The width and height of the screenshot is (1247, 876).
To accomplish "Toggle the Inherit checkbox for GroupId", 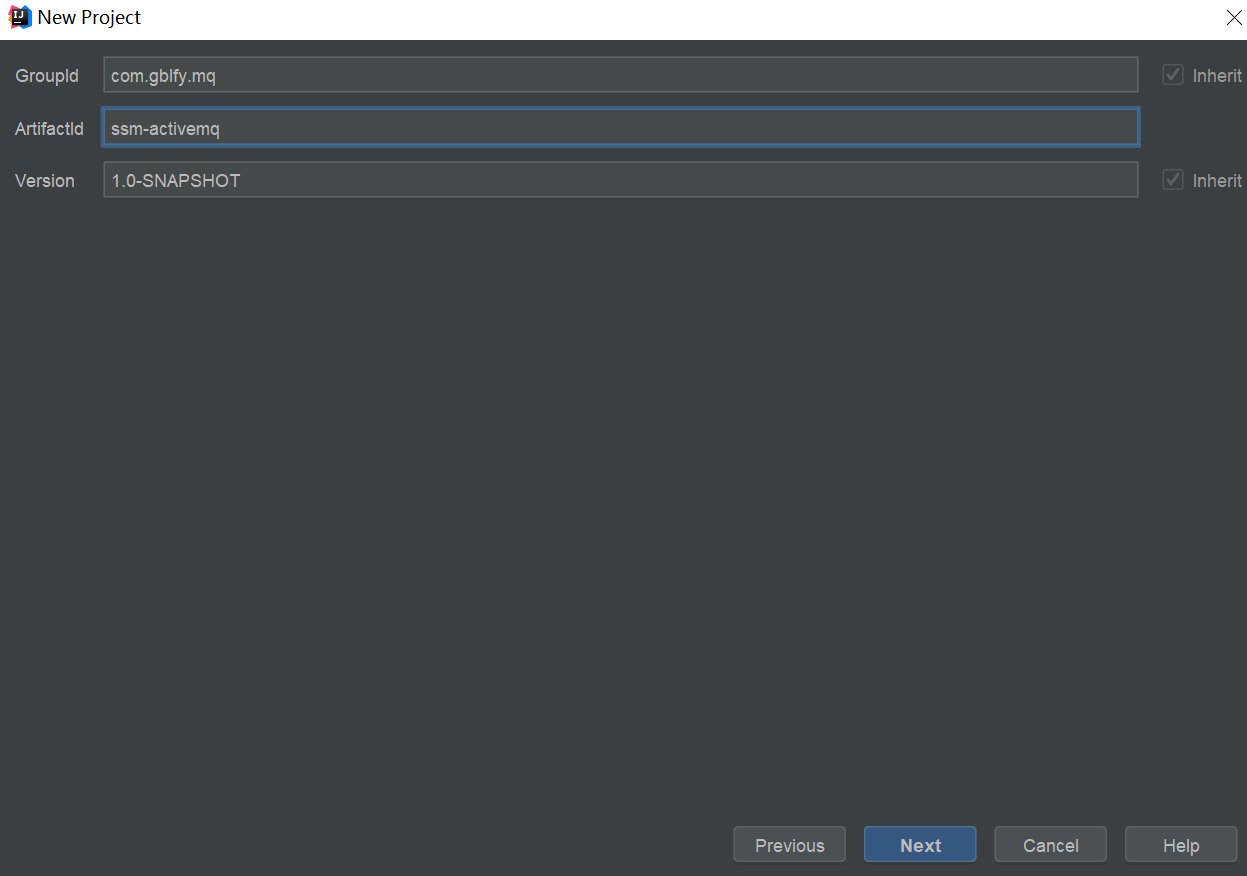I will pyautogui.click(x=1173, y=75).
